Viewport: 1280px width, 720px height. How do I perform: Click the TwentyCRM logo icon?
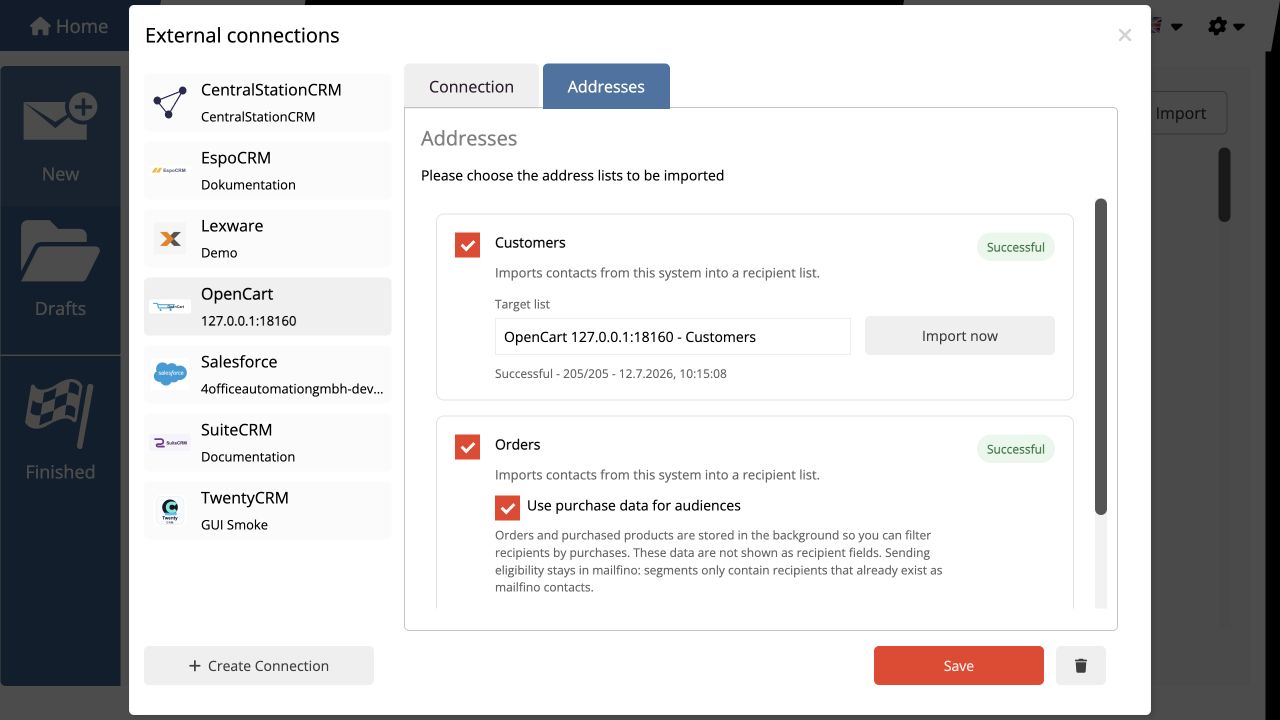(x=170, y=510)
